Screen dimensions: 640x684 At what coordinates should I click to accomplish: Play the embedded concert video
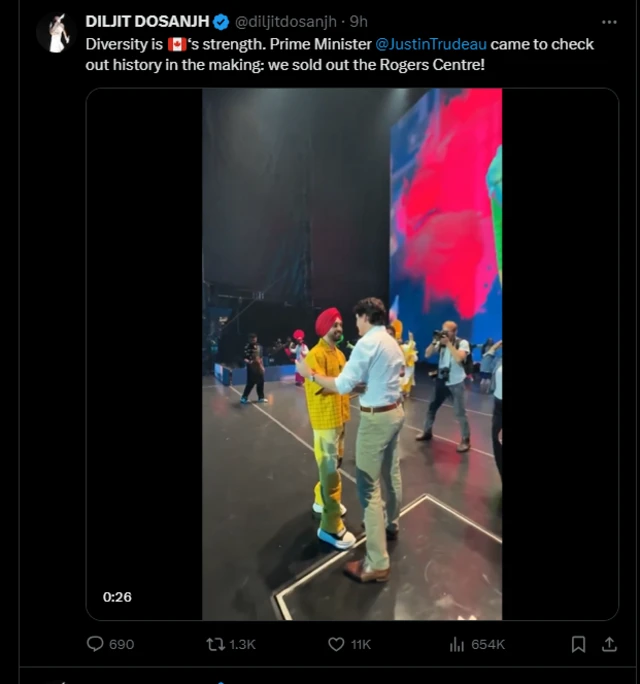click(x=352, y=354)
